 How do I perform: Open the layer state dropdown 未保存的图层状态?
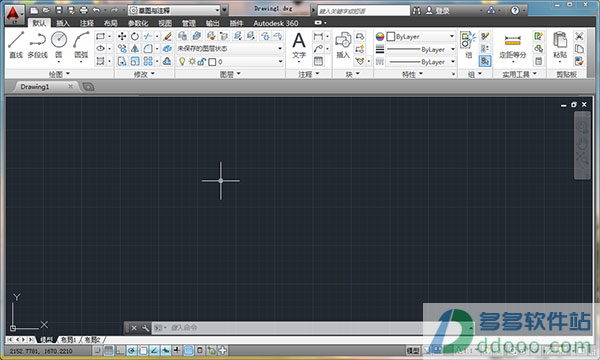[x=230, y=49]
